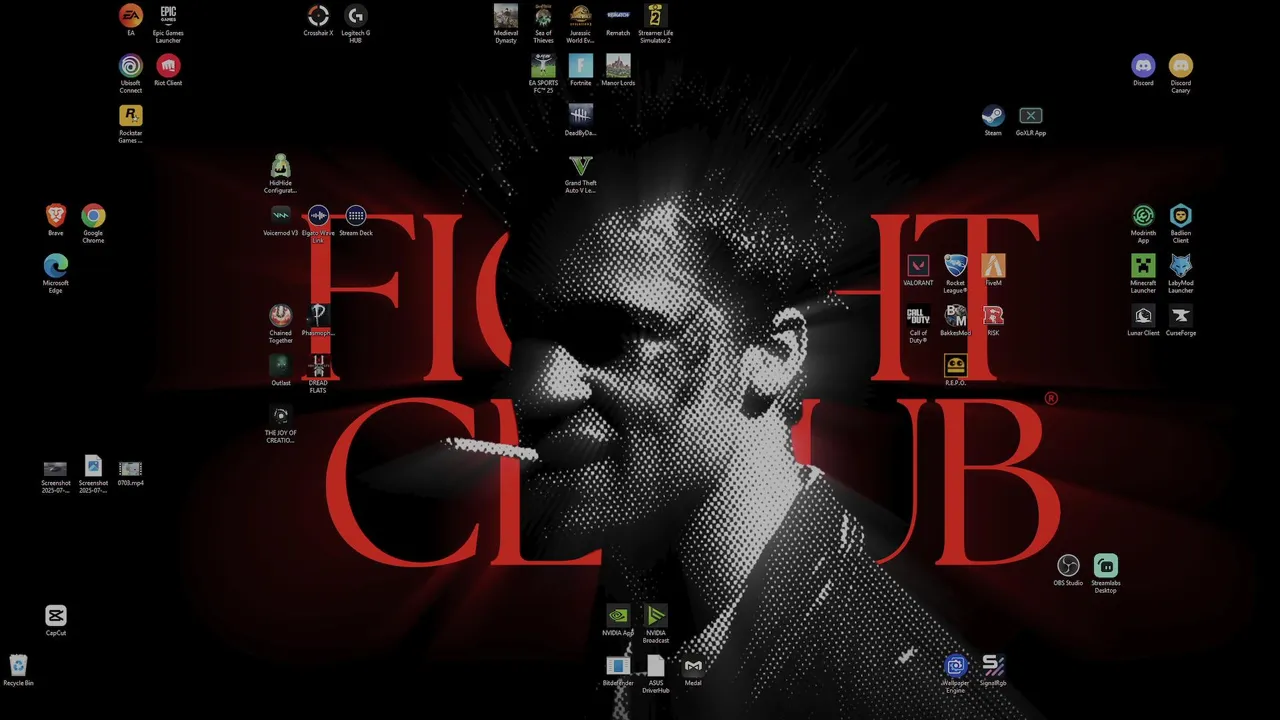Select Medieval Dynasty game icon

(506, 16)
